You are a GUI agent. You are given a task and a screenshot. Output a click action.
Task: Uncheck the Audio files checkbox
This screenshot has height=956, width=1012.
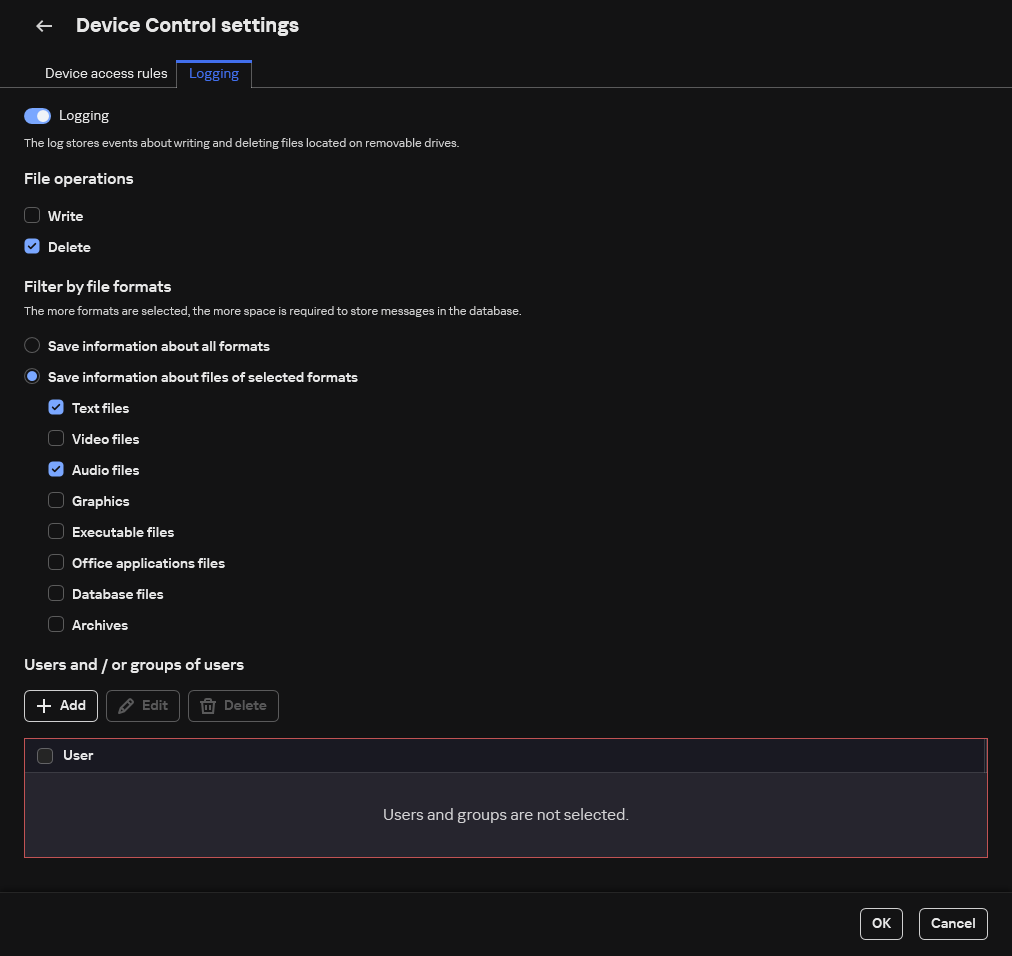56,470
